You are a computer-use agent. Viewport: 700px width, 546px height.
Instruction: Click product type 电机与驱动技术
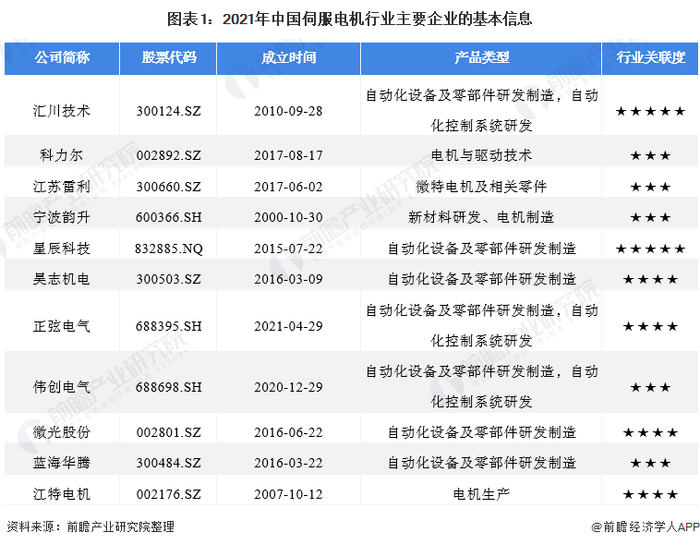481,155
